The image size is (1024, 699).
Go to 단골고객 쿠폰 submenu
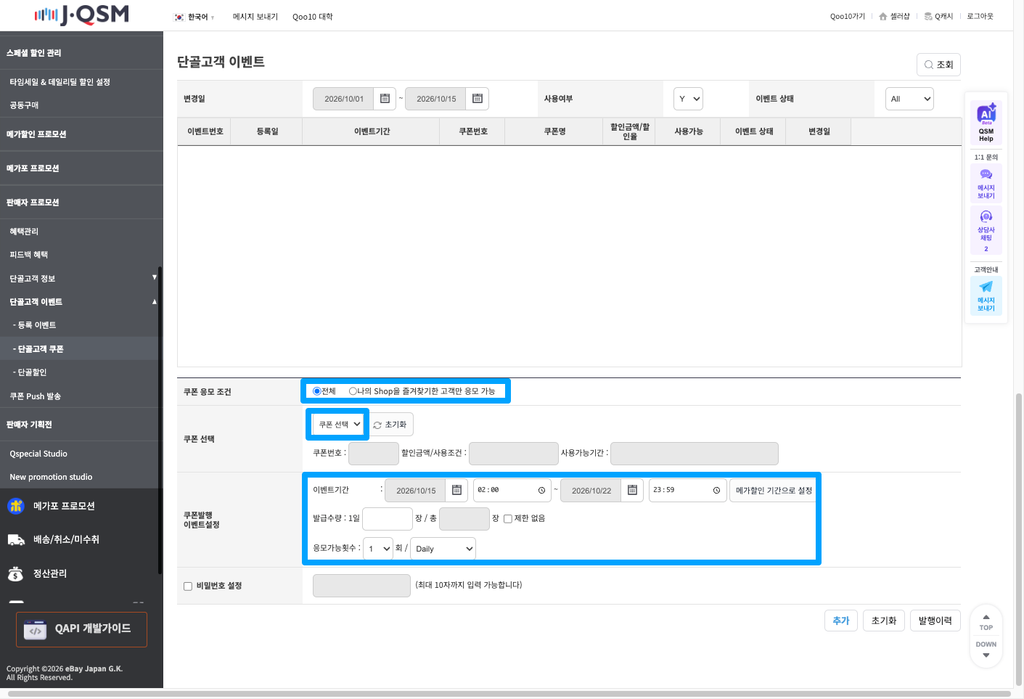(38, 349)
